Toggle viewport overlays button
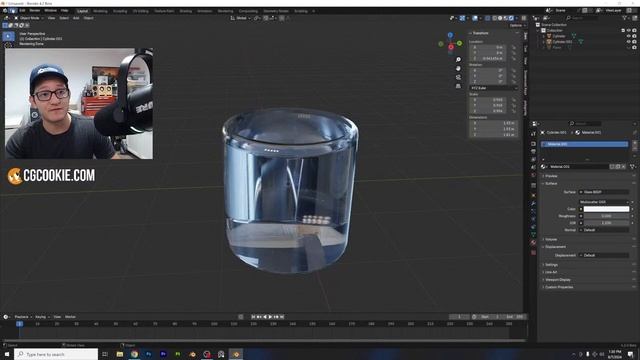 (x=475, y=18)
